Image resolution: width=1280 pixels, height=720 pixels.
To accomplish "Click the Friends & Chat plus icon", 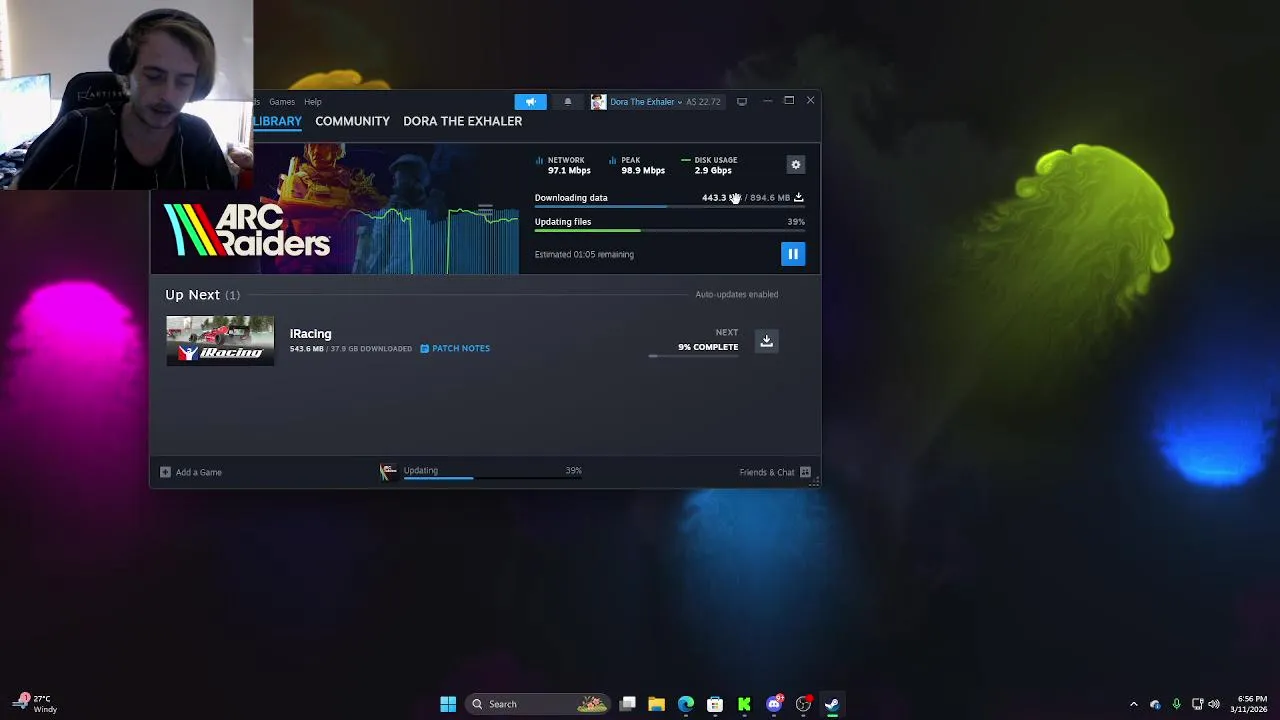I will pyautogui.click(x=805, y=472).
